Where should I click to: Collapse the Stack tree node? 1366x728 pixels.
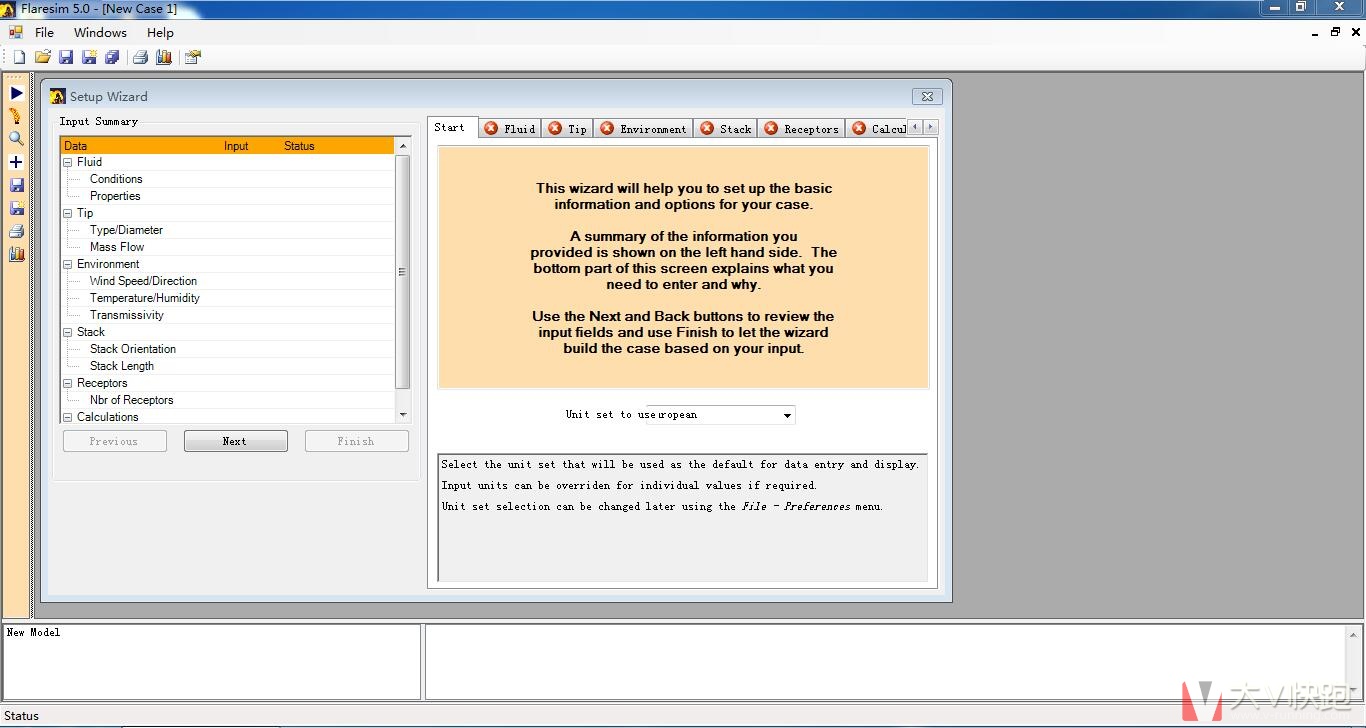tap(68, 332)
